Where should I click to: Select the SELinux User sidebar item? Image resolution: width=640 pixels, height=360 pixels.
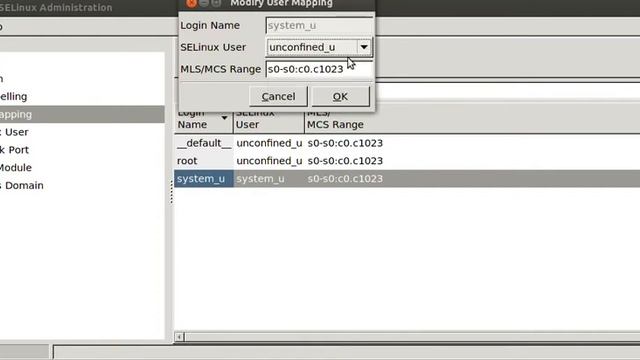pos(82,132)
